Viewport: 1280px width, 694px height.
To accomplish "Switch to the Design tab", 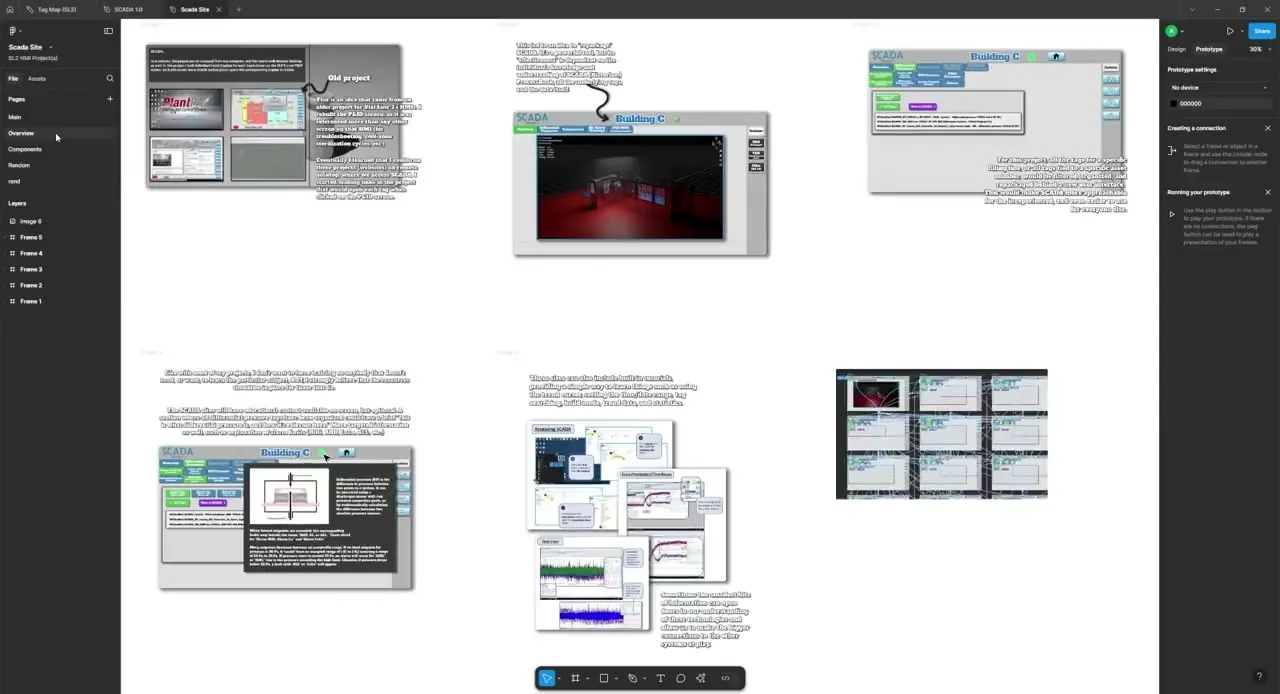I will click(1177, 49).
